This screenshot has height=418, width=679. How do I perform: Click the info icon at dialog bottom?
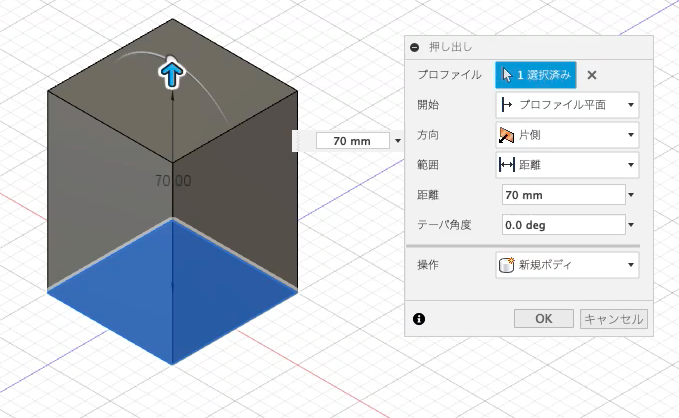(x=419, y=319)
